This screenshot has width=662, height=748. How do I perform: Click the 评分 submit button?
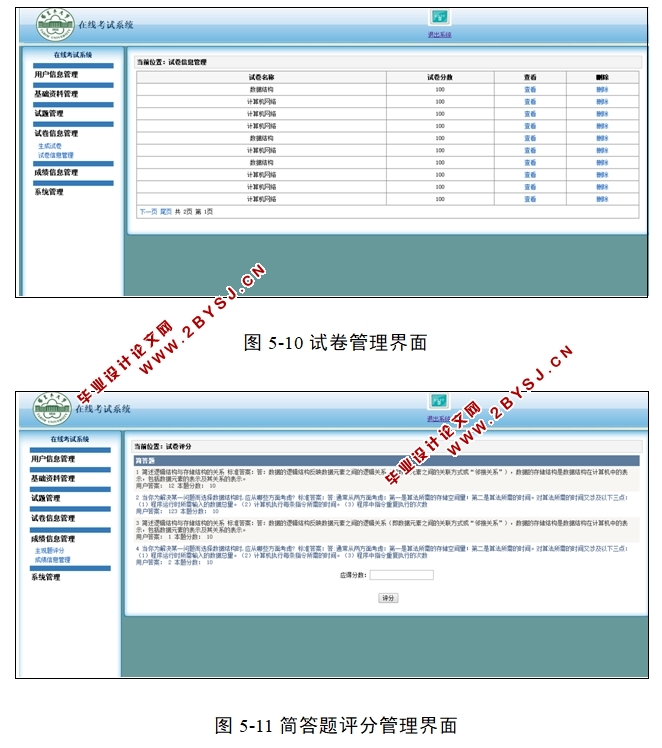[388, 598]
